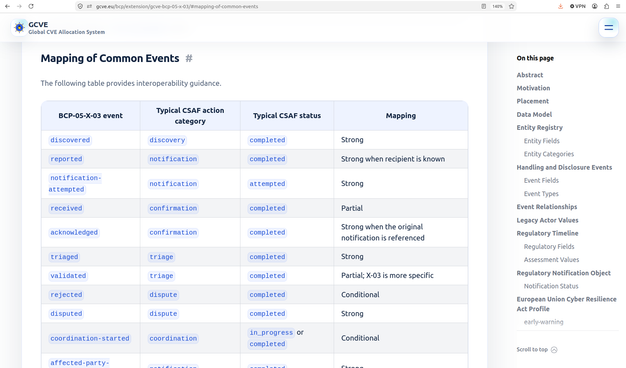Click the Scroll to top link text
This screenshot has width=626, height=368.
point(532,350)
